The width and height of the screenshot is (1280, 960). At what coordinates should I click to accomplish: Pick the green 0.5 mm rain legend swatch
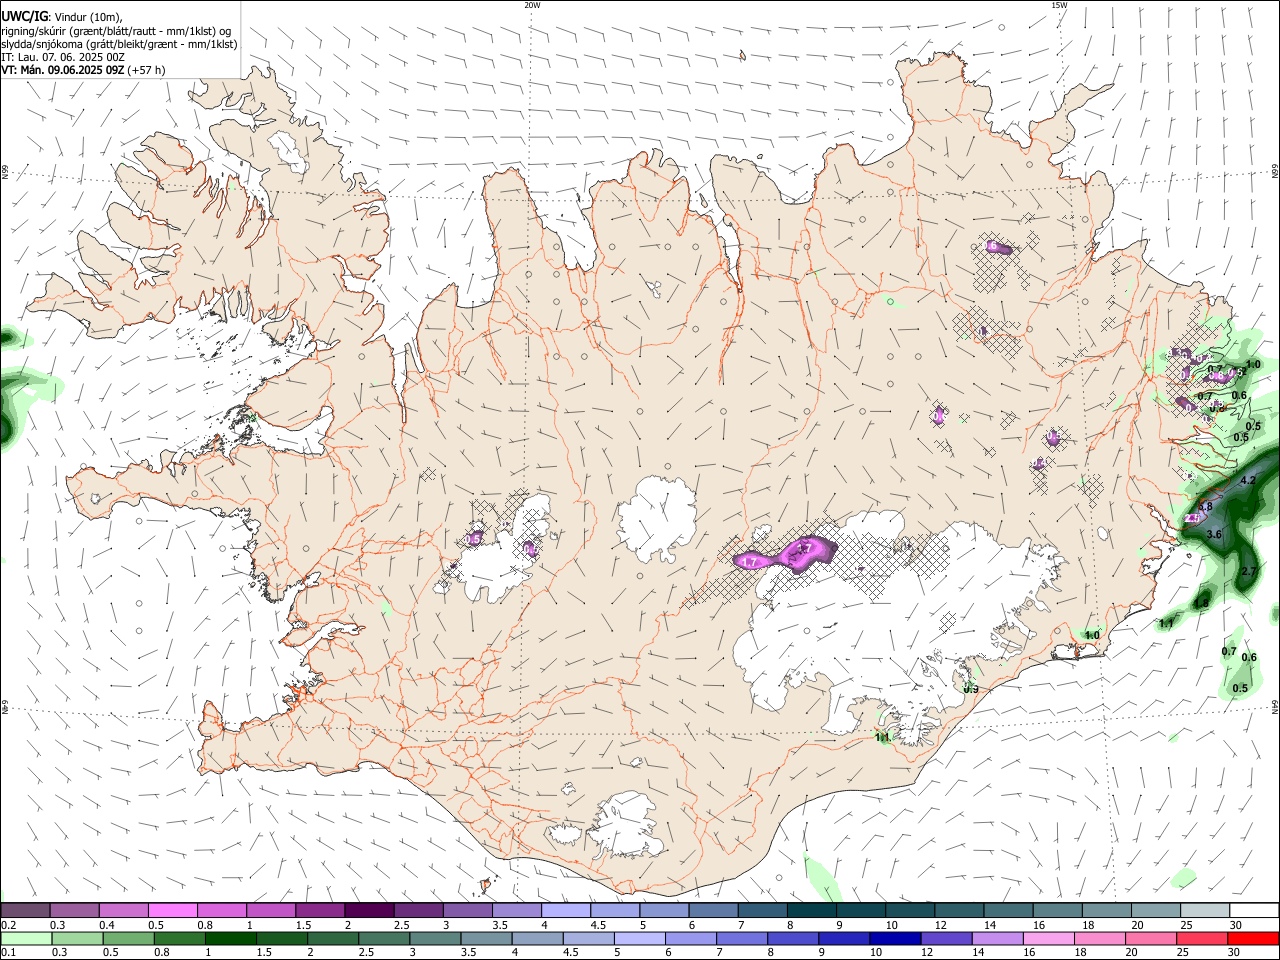click(128, 939)
